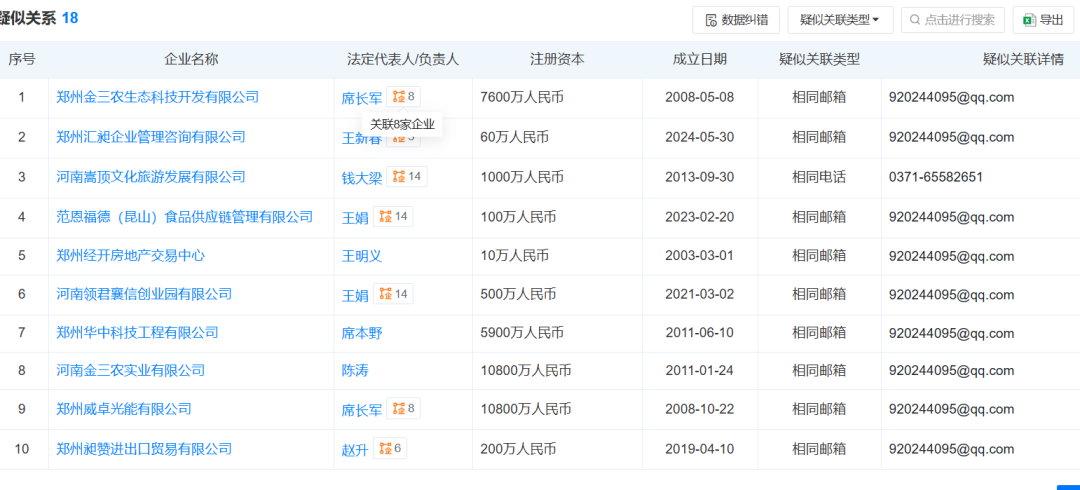The image size is (1080, 490).
Task: Open company 范恩福德（昆山）食品供应链管理有限公司
Action: (x=185, y=217)
